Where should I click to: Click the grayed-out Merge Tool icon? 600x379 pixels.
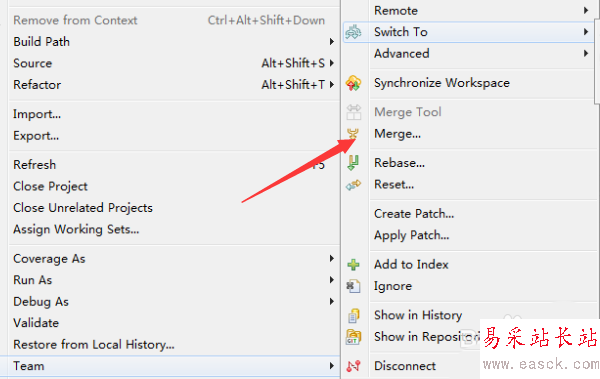tap(353, 112)
